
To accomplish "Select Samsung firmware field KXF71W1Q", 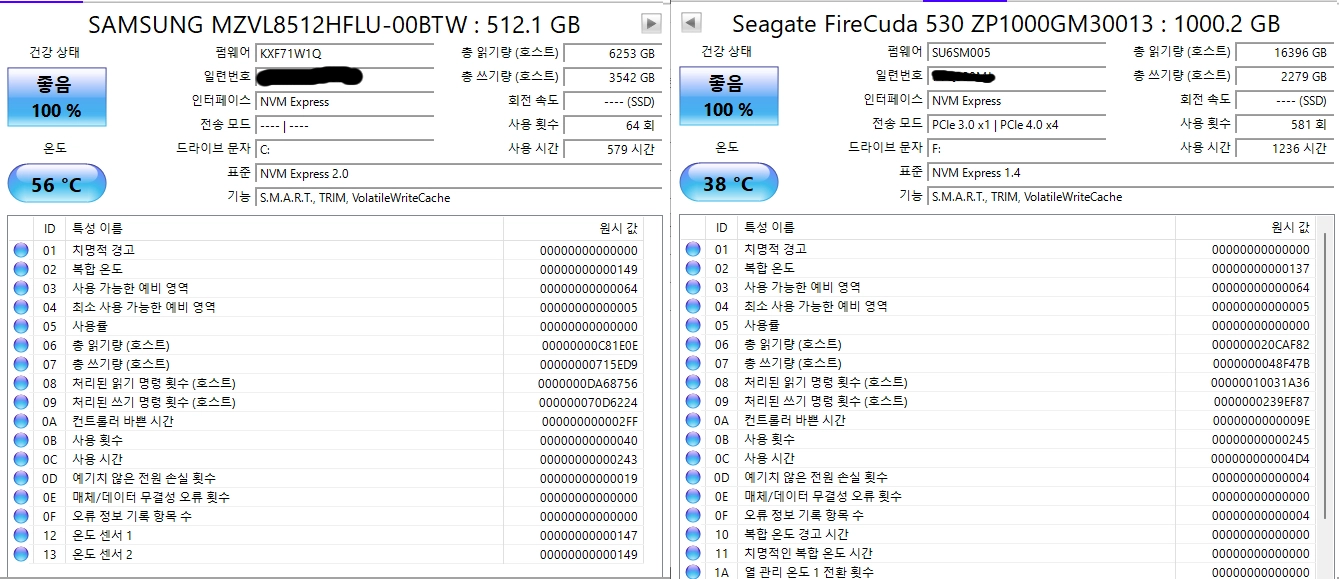I will point(345,53).
